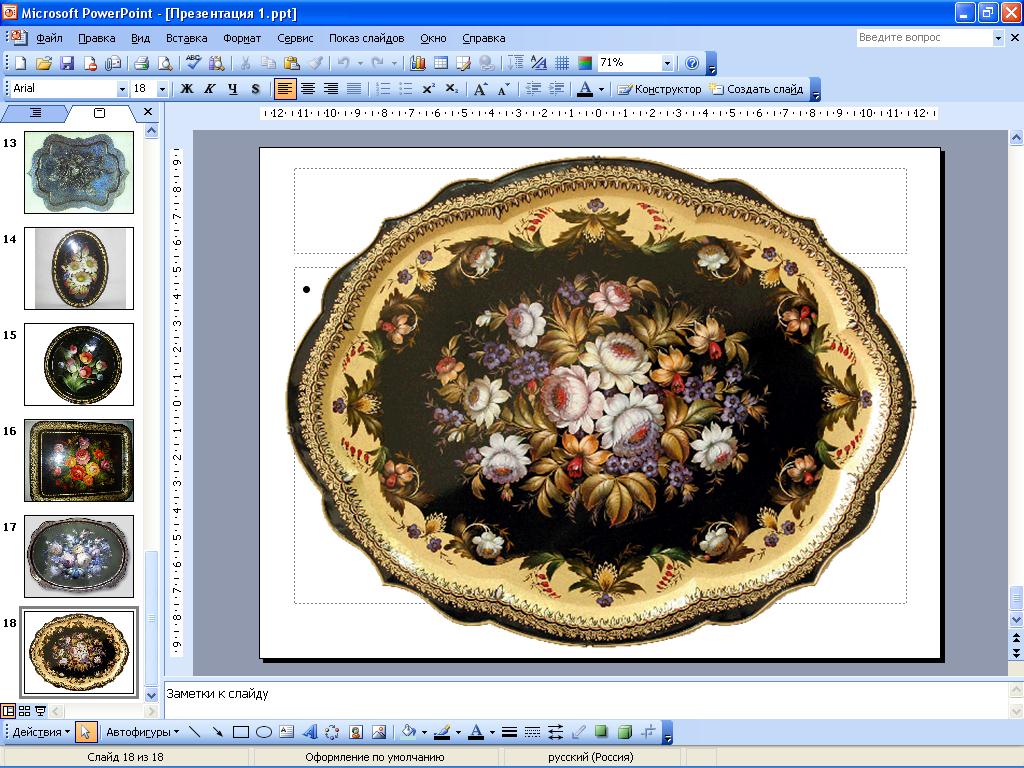Go to the previous slide via double-arrow

[1016, 637]
